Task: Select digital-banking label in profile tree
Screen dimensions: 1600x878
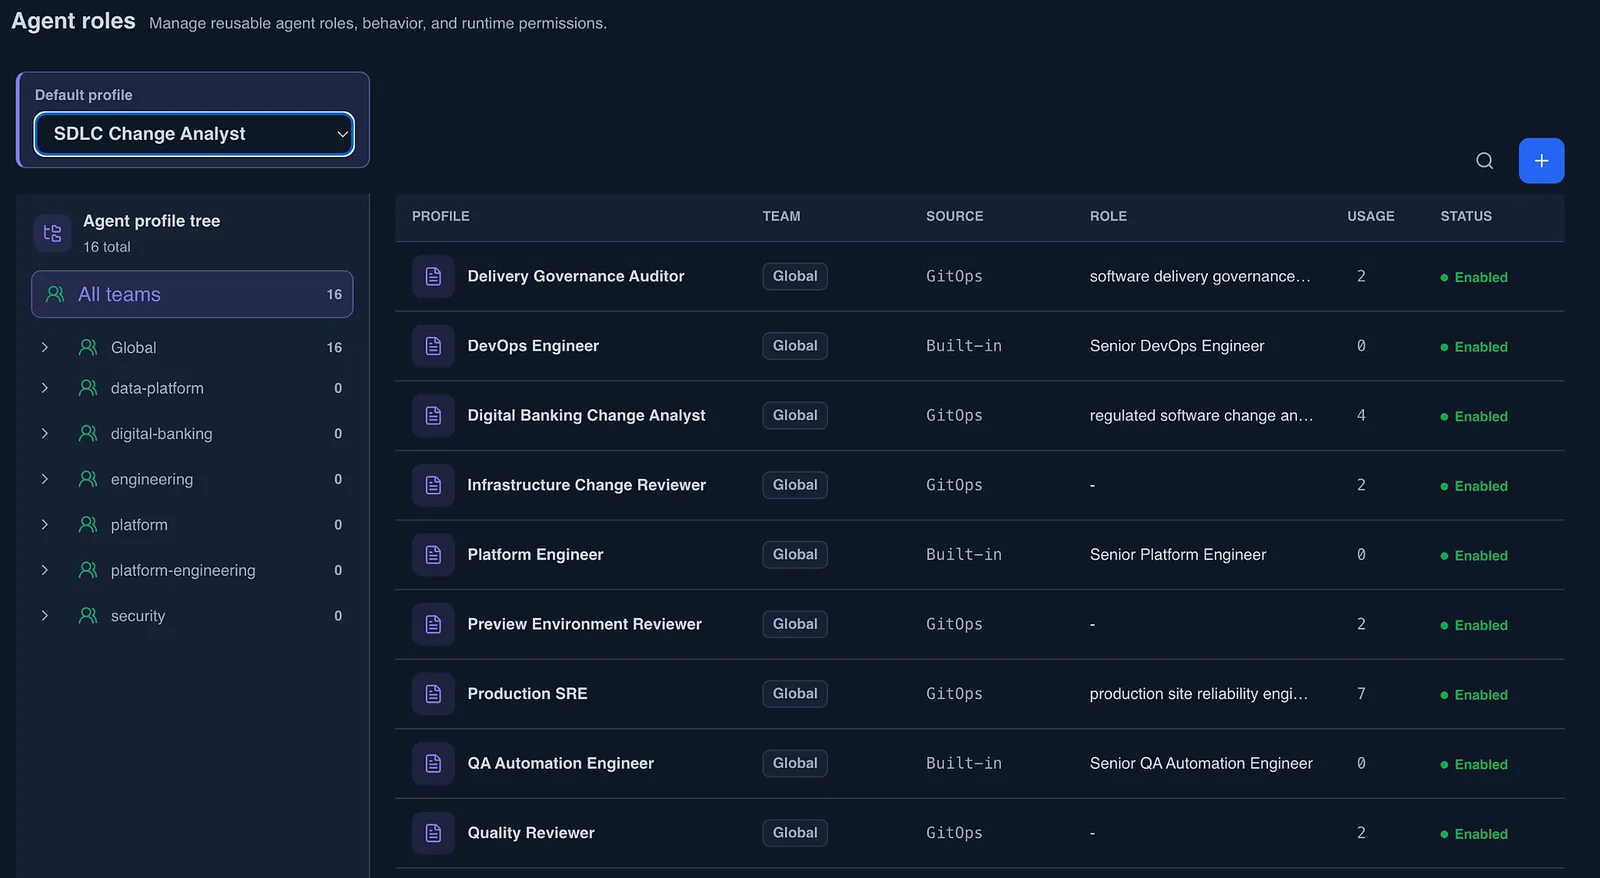Action: pyautogui.click(x=162, y=433)
